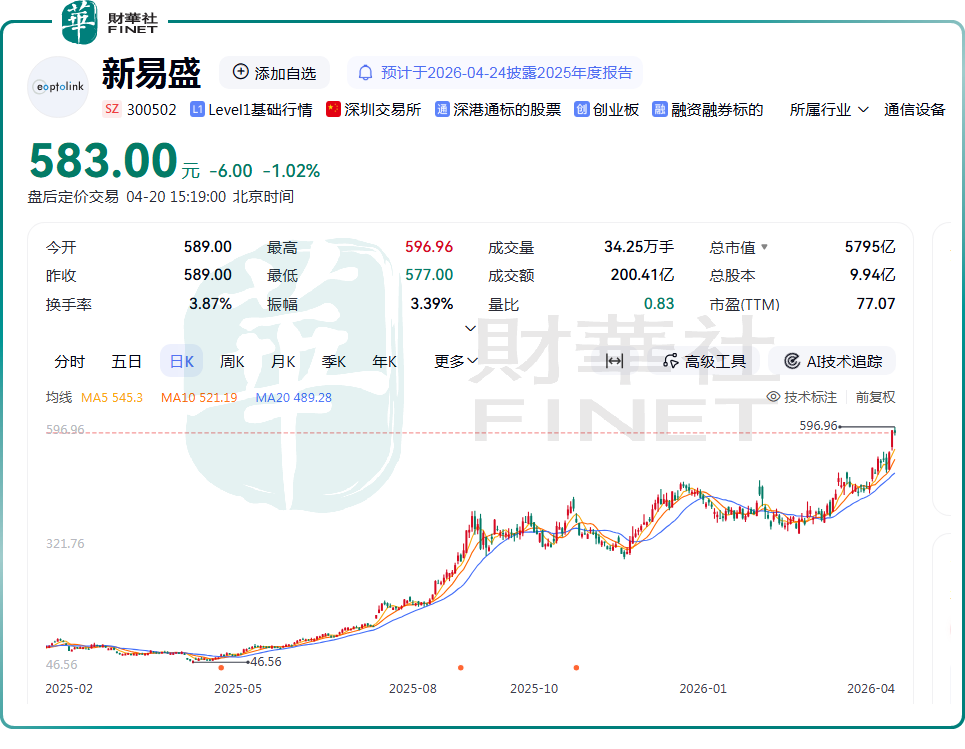Expand the 所属行业 dropdown

(x=829, y=110)
